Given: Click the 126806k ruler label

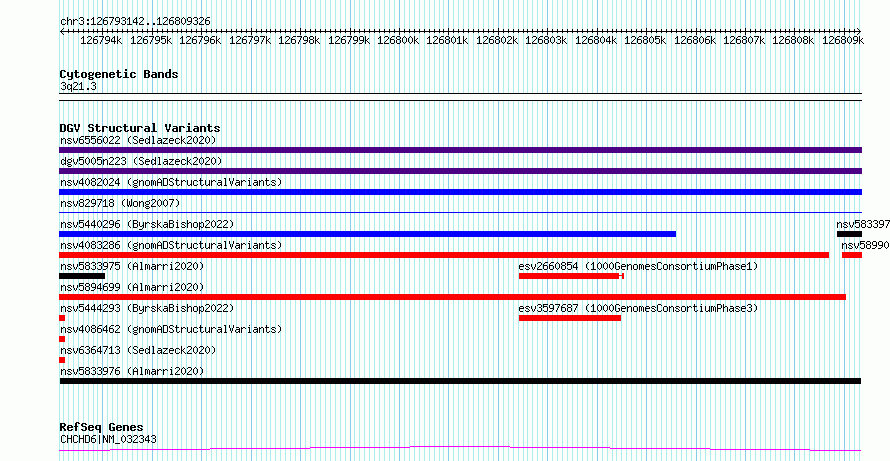Looking at the screenshot, I should click(x=695, y=40).
